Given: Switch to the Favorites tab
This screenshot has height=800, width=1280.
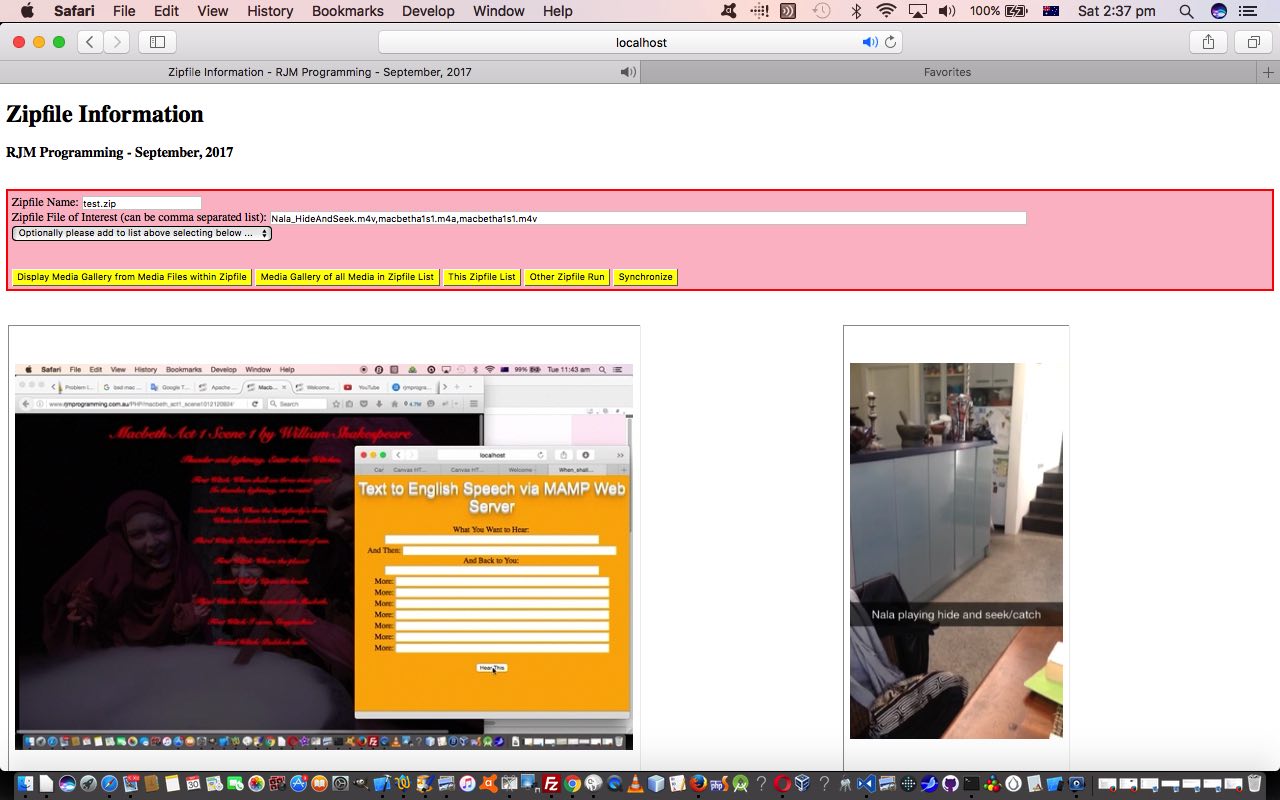Looking at the screenshot, I should pos(947,72).
